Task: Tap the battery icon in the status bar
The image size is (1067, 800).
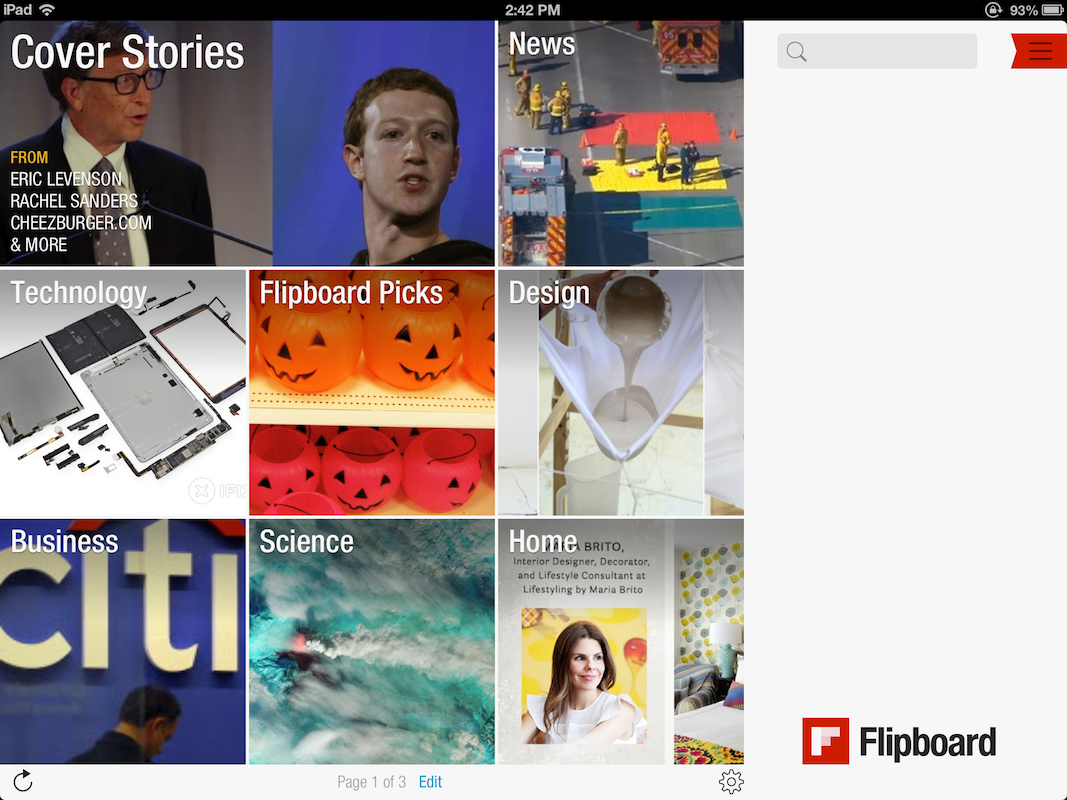Action: 1052,10
